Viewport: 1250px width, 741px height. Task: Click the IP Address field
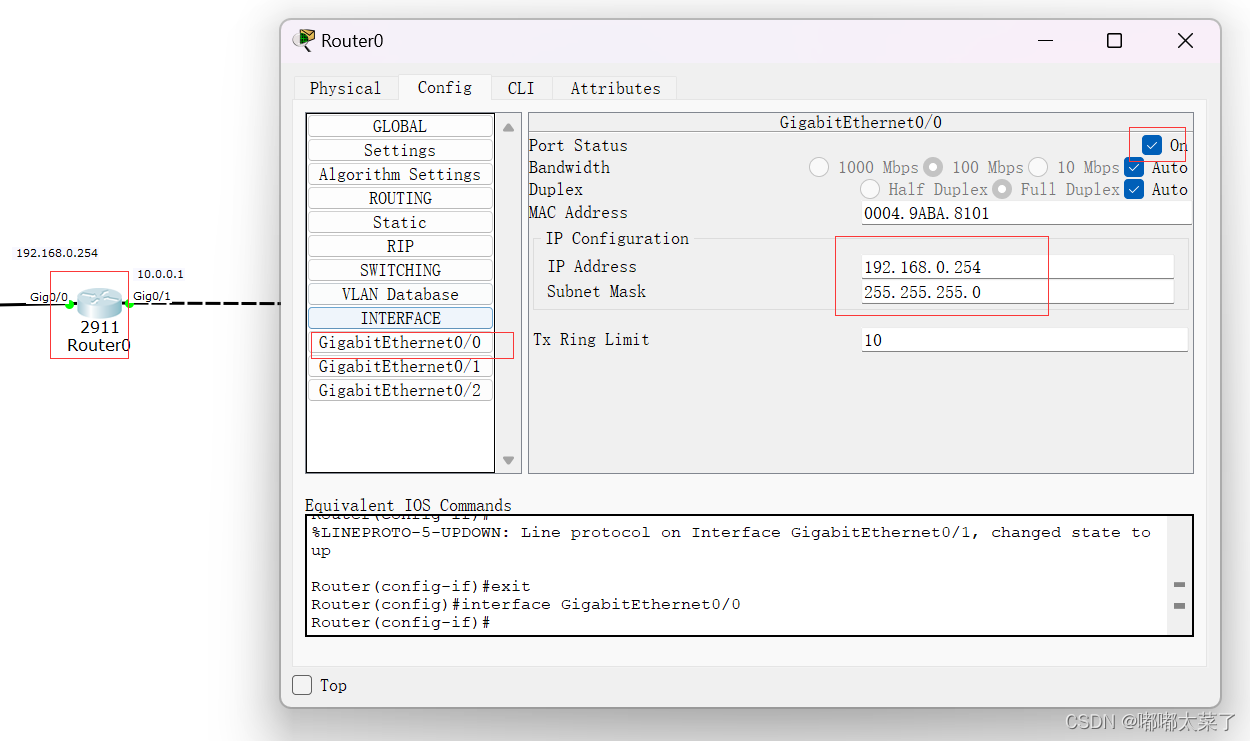[1017, 267]
